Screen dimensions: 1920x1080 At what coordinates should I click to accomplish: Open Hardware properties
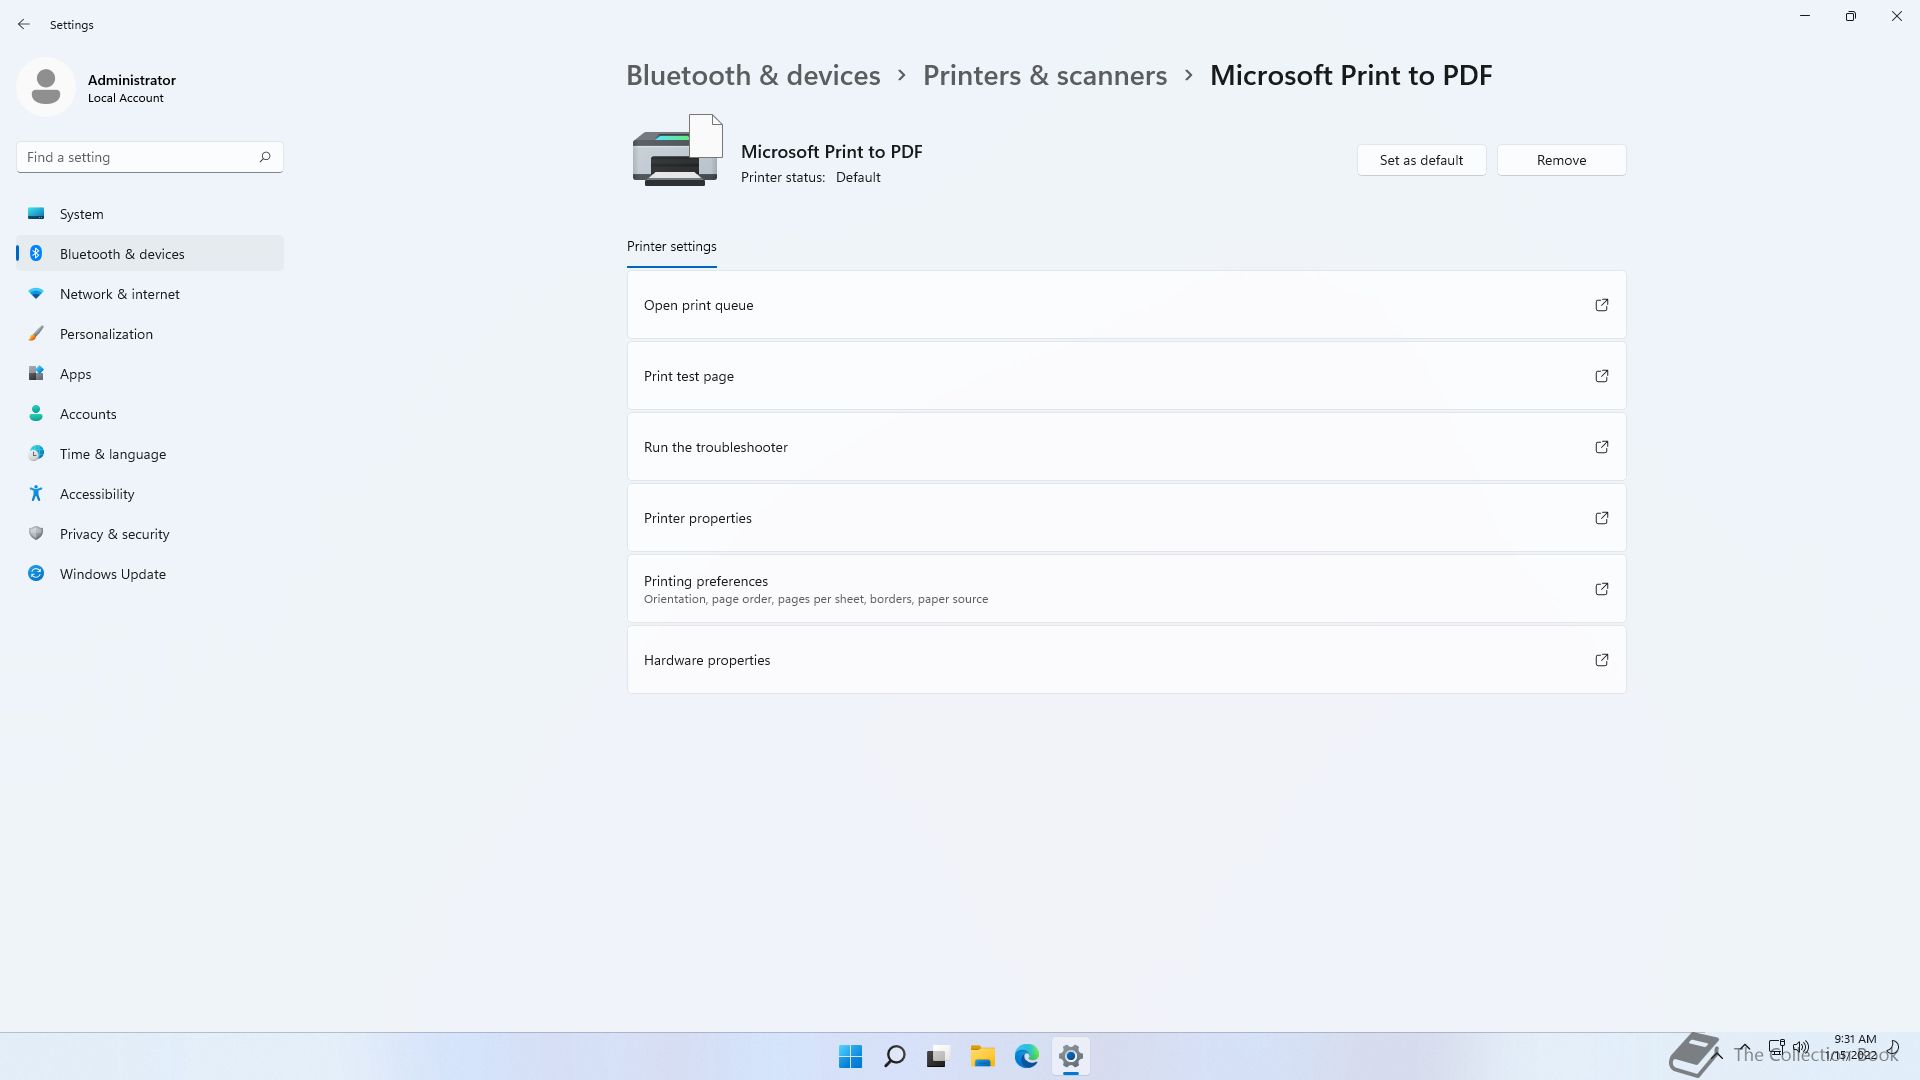1126,660
